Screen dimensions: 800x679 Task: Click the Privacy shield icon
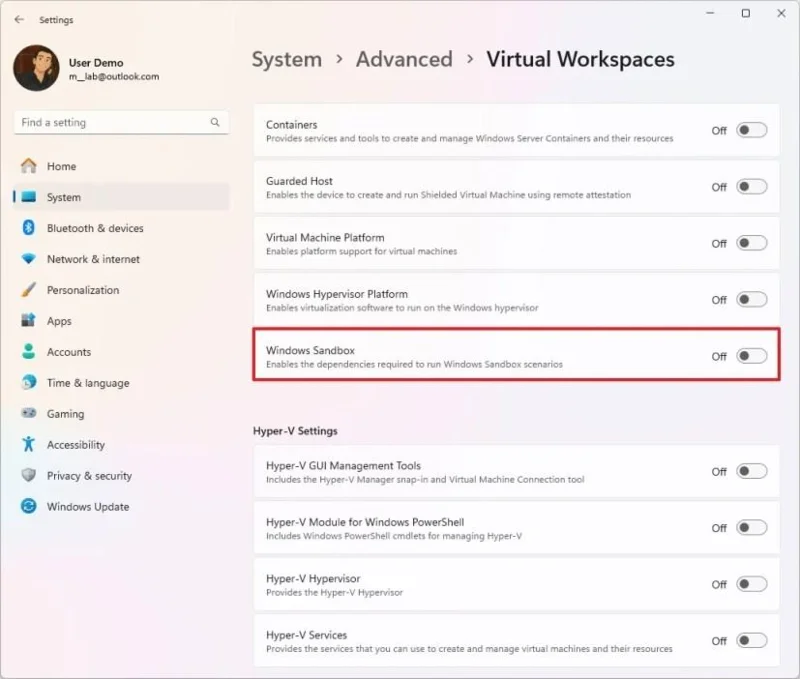pyautogui.click(x=29, y=475)
